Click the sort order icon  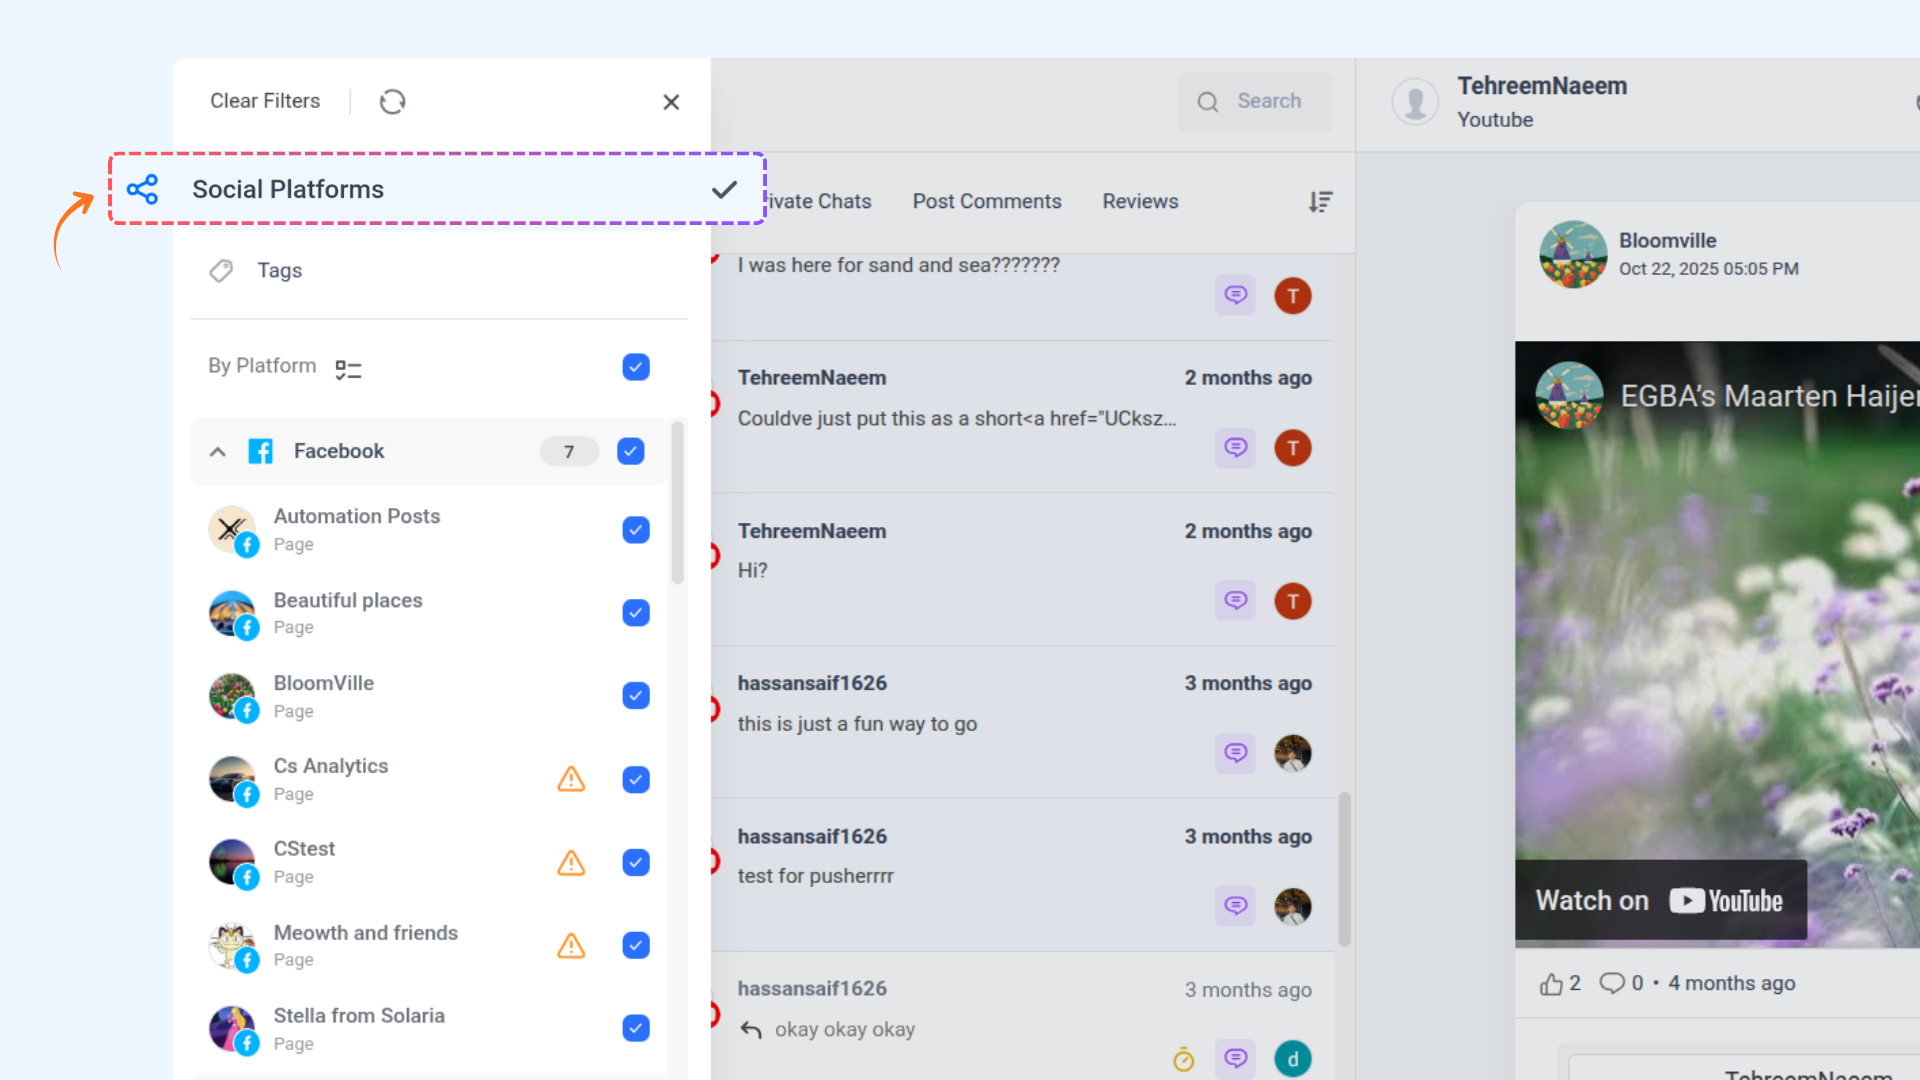[1320, 202]
